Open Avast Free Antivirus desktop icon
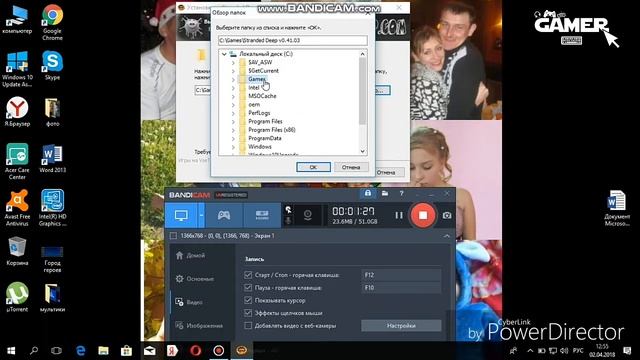The width and height of the screenshot is (640, 360). tap(17, 208)
